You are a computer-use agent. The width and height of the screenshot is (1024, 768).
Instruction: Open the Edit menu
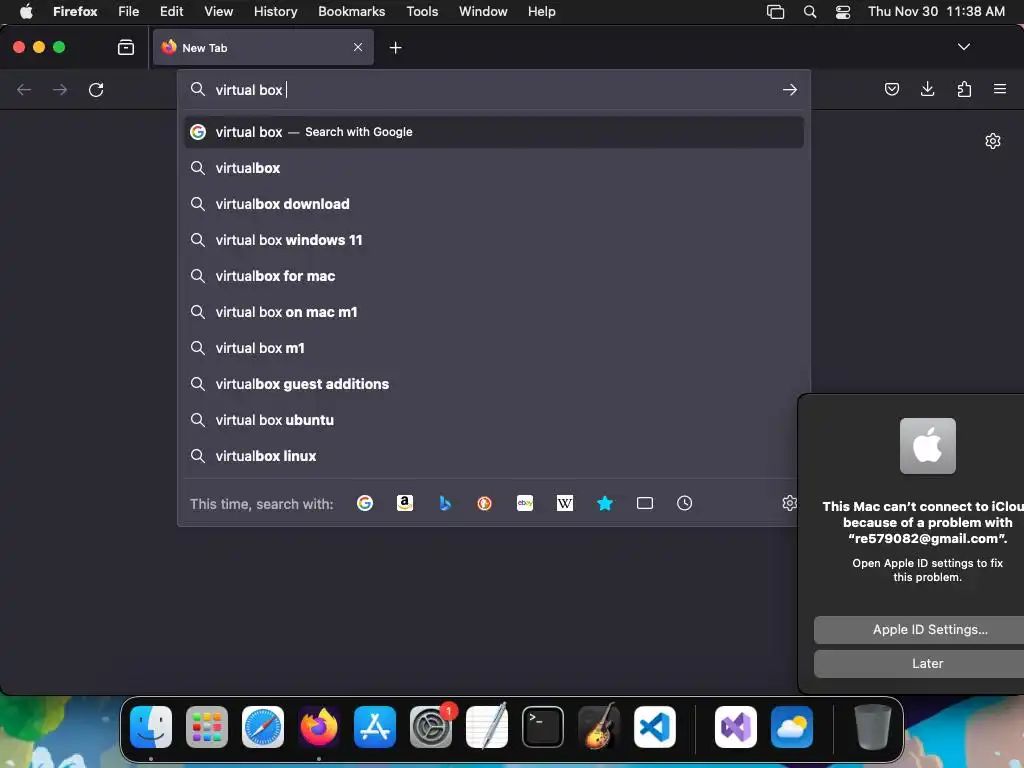click(x=171, y=11)
